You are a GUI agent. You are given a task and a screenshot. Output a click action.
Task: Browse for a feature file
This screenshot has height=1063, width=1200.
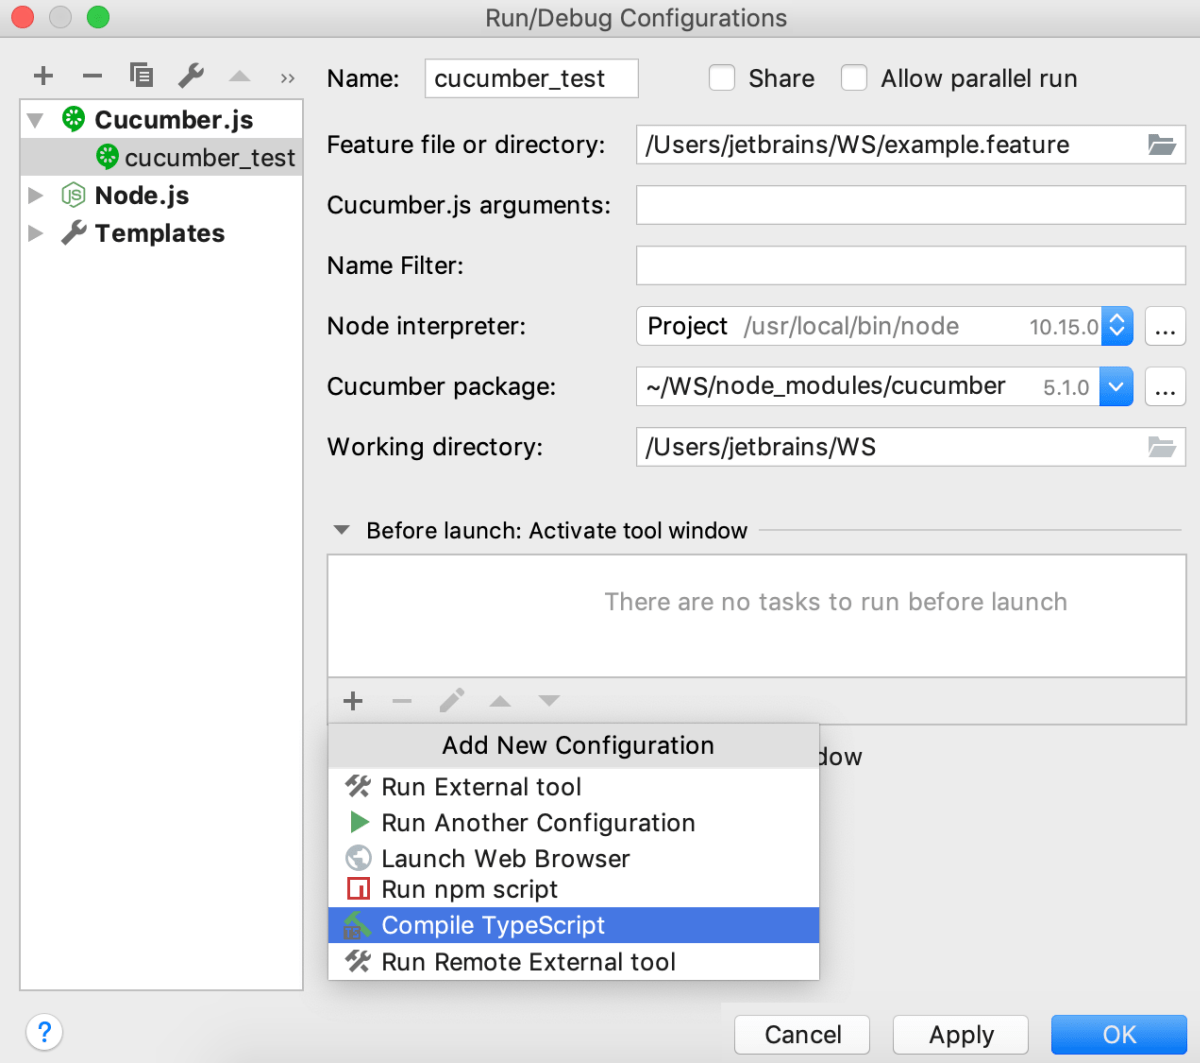(x=1162, y=145)
